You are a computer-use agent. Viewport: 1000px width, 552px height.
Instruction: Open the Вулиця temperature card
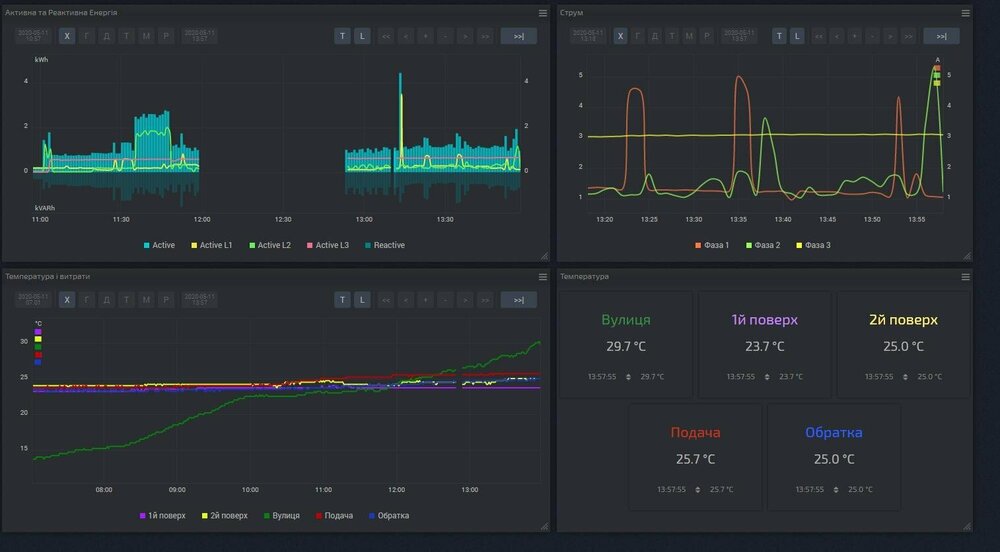click(x=626, y=345)
